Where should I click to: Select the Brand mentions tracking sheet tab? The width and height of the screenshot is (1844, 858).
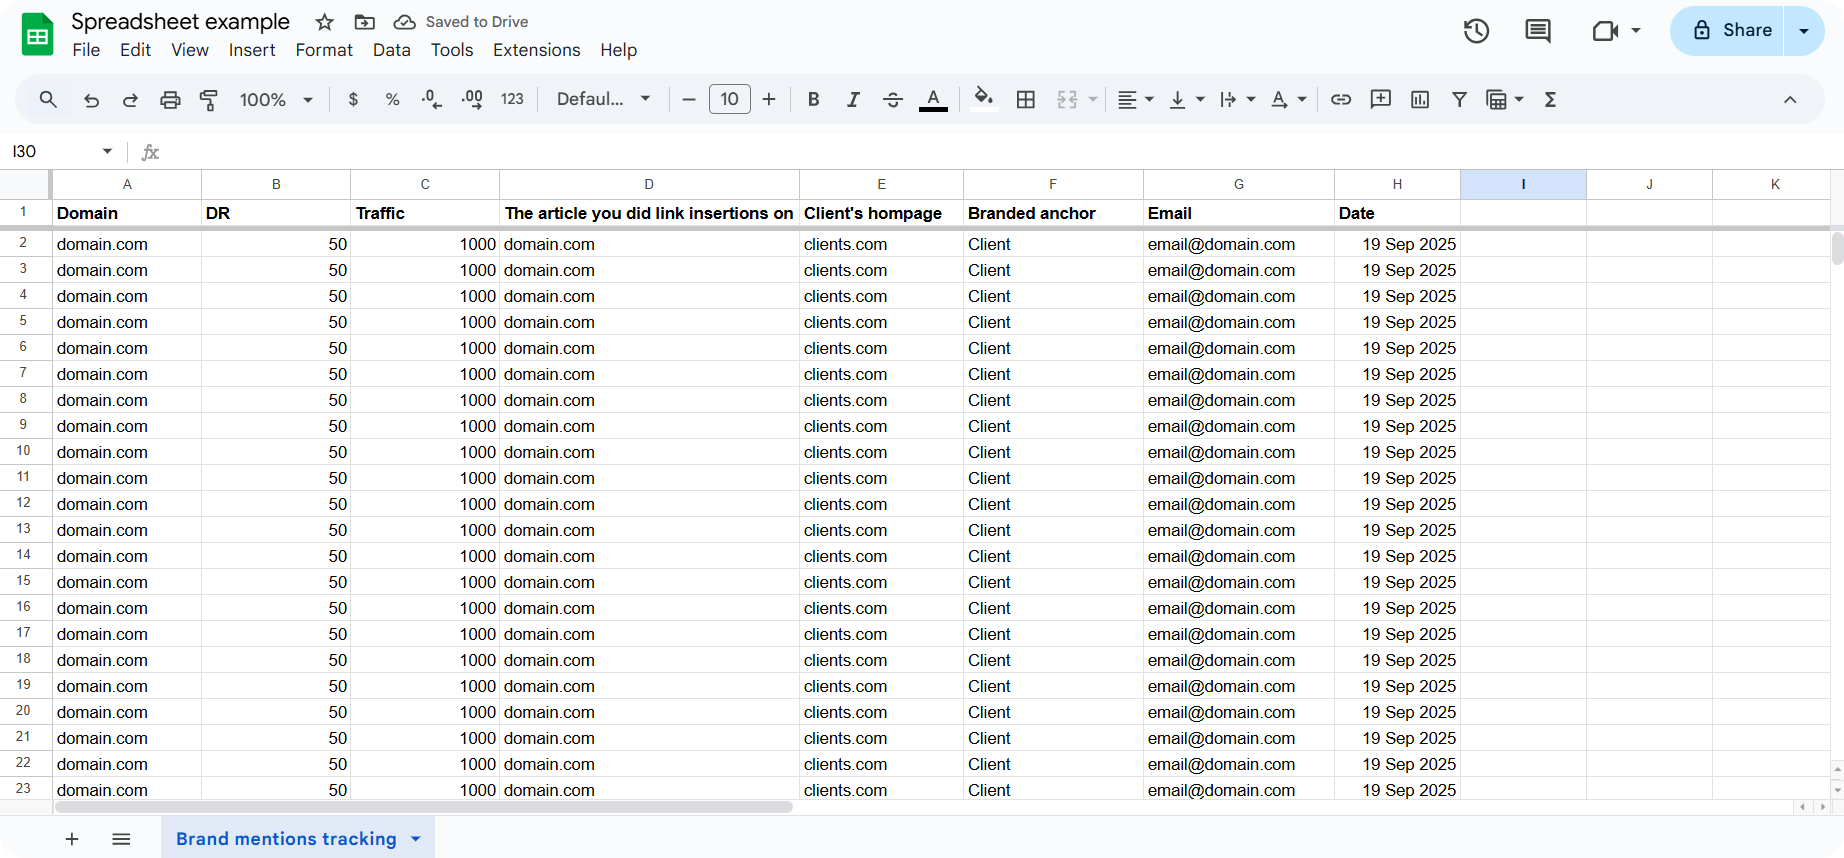pos(286,839)
